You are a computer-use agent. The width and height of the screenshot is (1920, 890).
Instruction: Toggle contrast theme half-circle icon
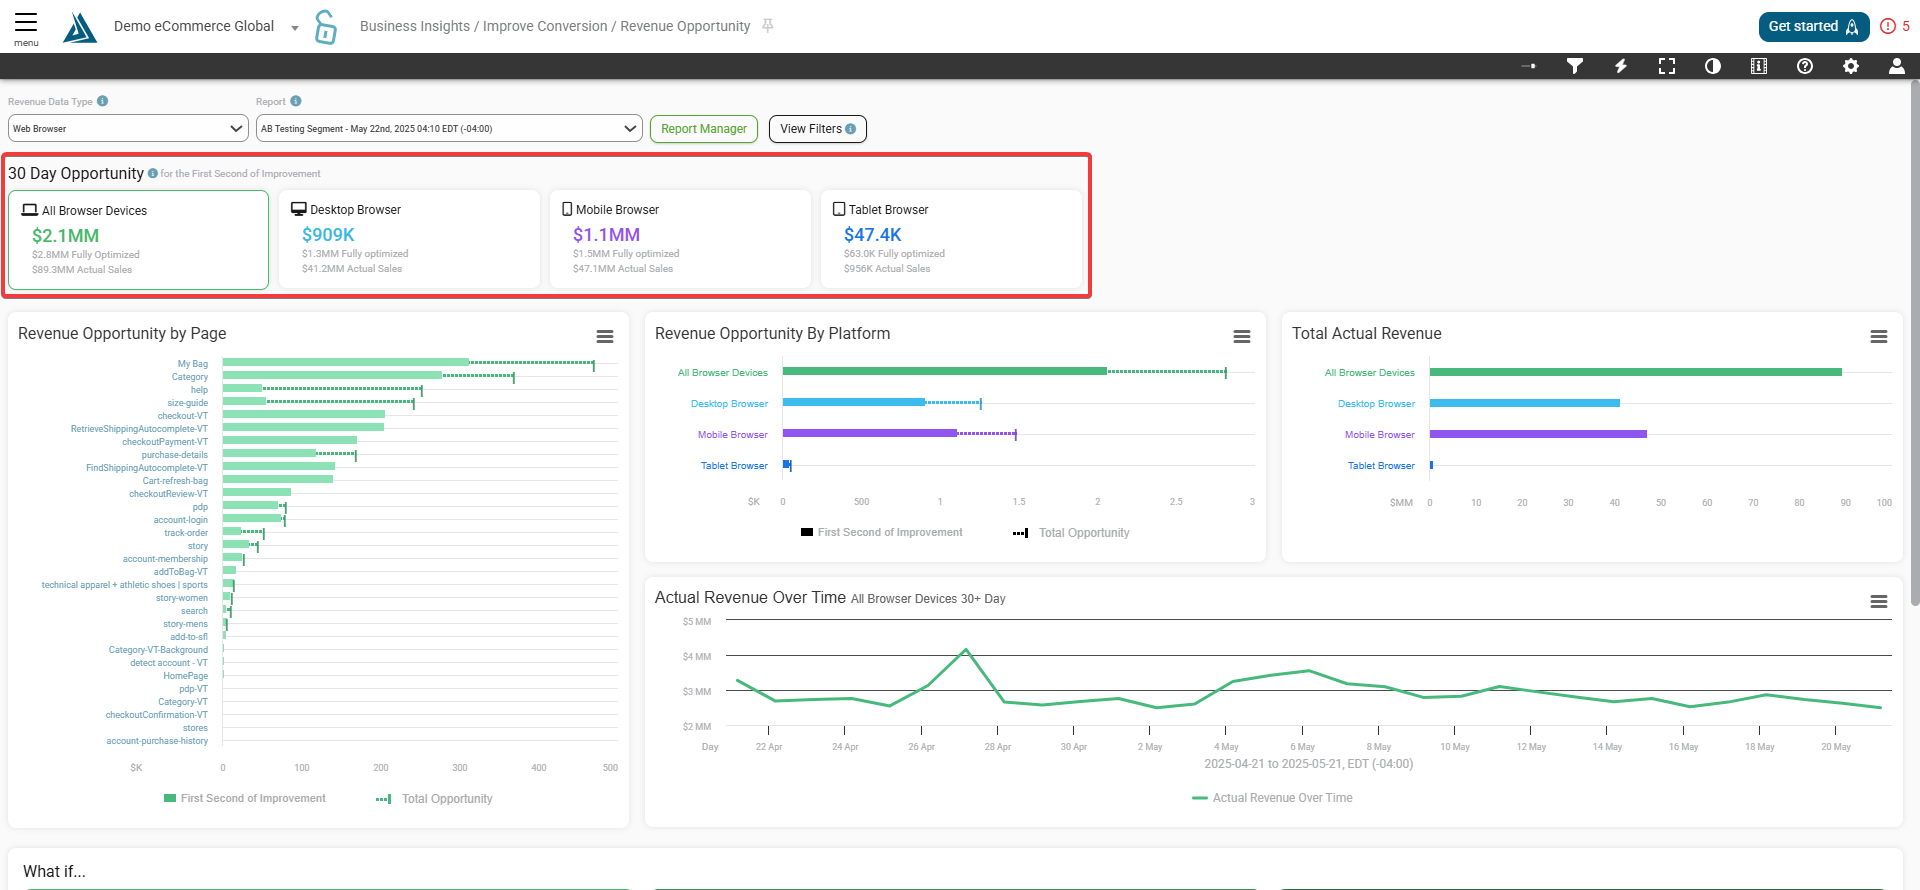pyautogui.click(x=1713, y=66)
